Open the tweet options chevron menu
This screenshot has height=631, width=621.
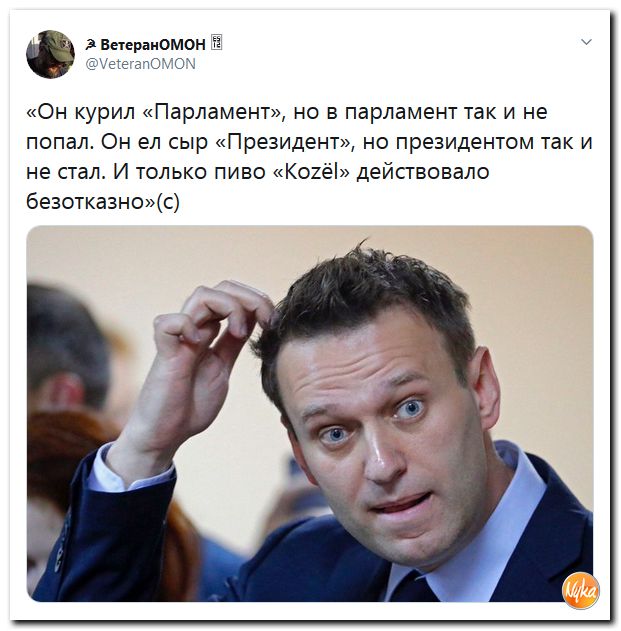coord(586,42)
